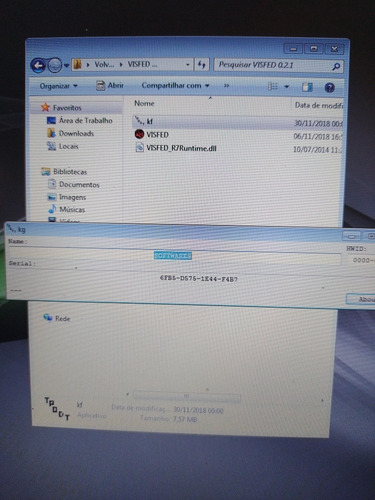The width and height of the screenshot is (375, 500).
Task: Select the kf keygen file
Action: click(144, 121)
